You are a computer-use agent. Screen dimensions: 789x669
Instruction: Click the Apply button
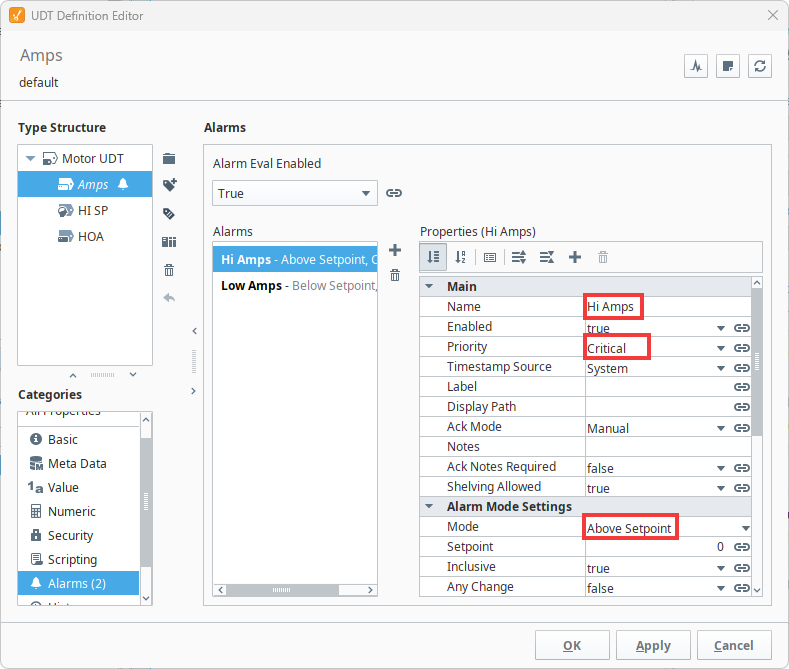click(653, 645)
